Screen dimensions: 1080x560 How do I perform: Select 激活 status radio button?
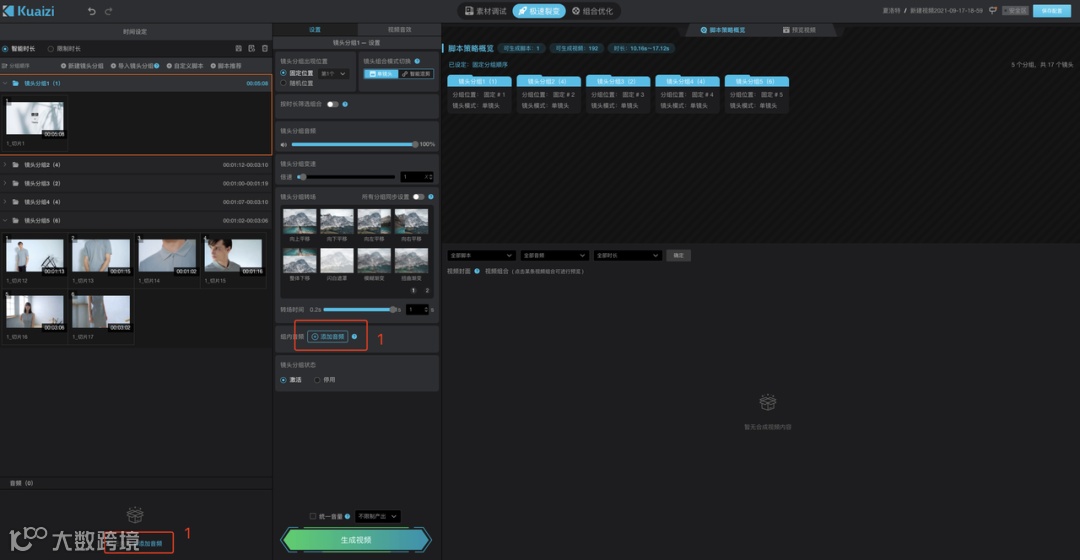click(283, 380)
